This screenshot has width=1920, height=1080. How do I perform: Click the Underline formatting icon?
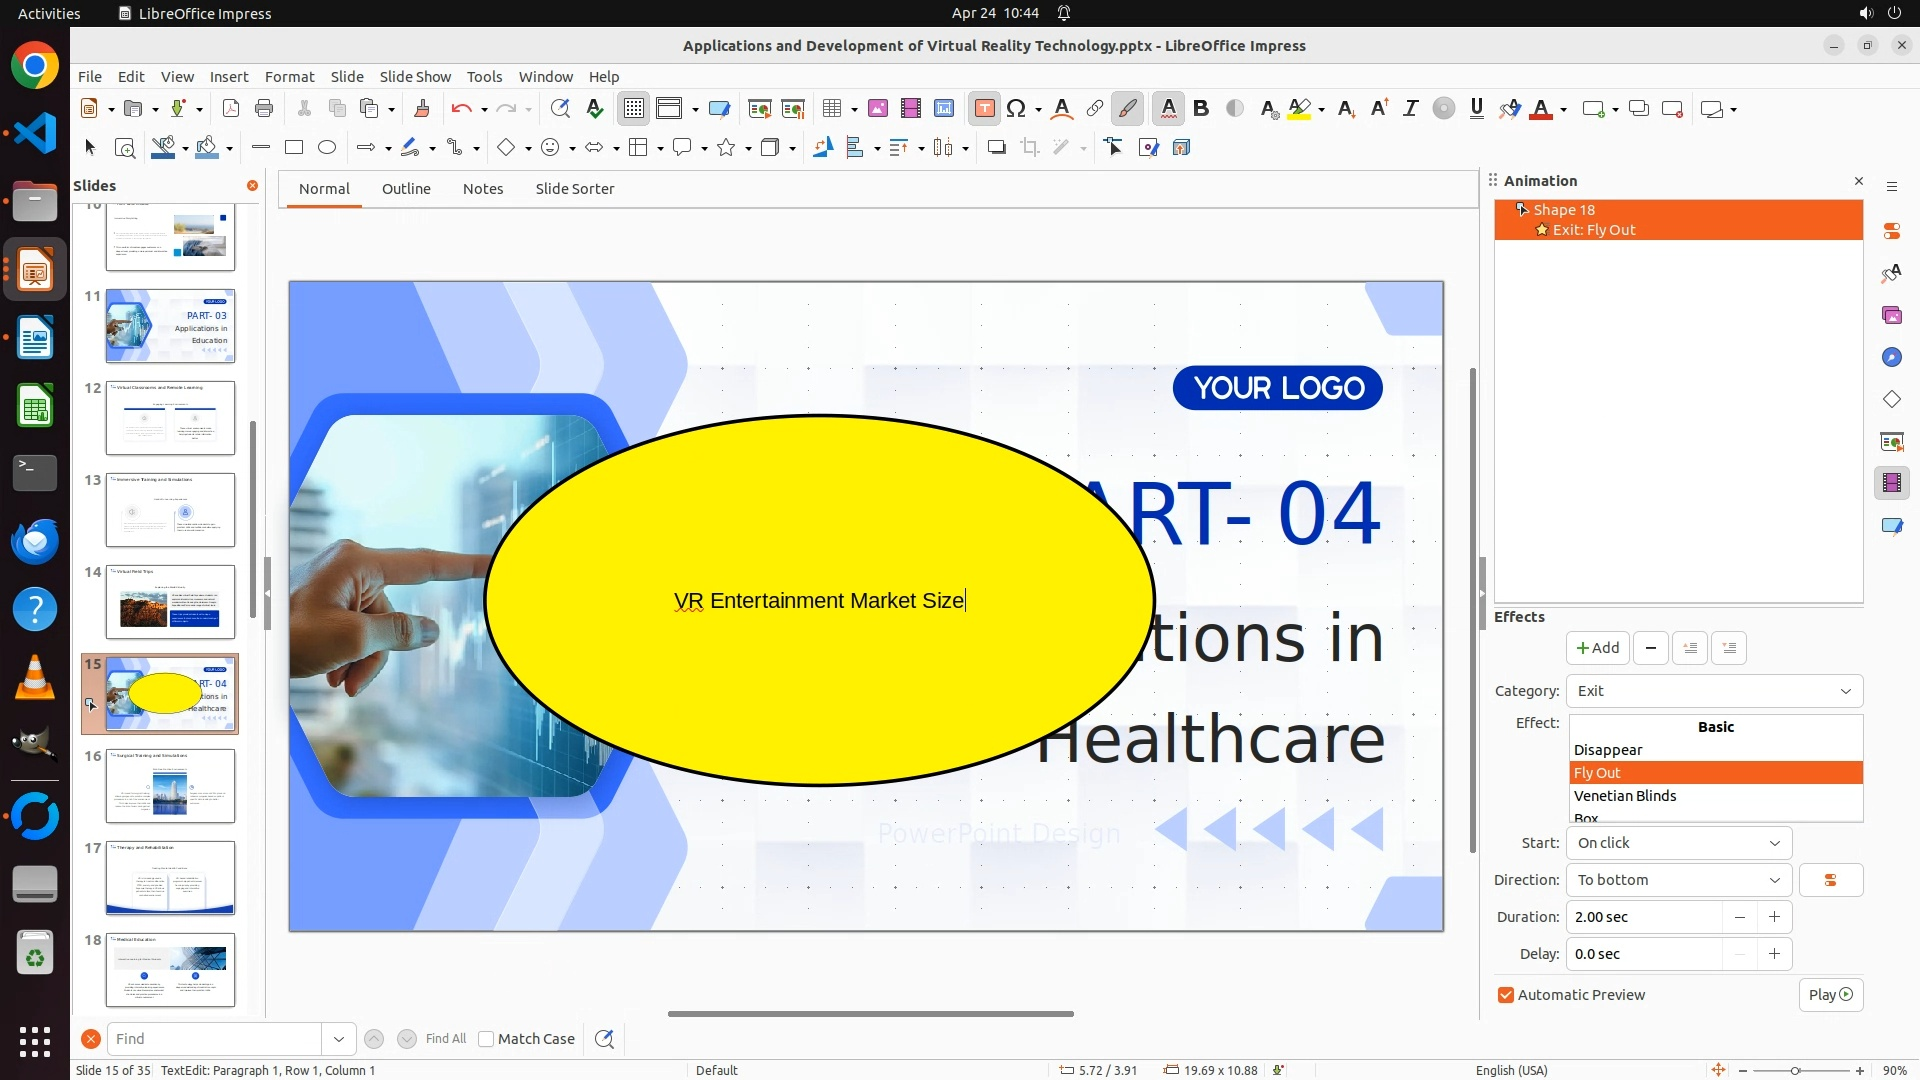[x=1476, y=109]
